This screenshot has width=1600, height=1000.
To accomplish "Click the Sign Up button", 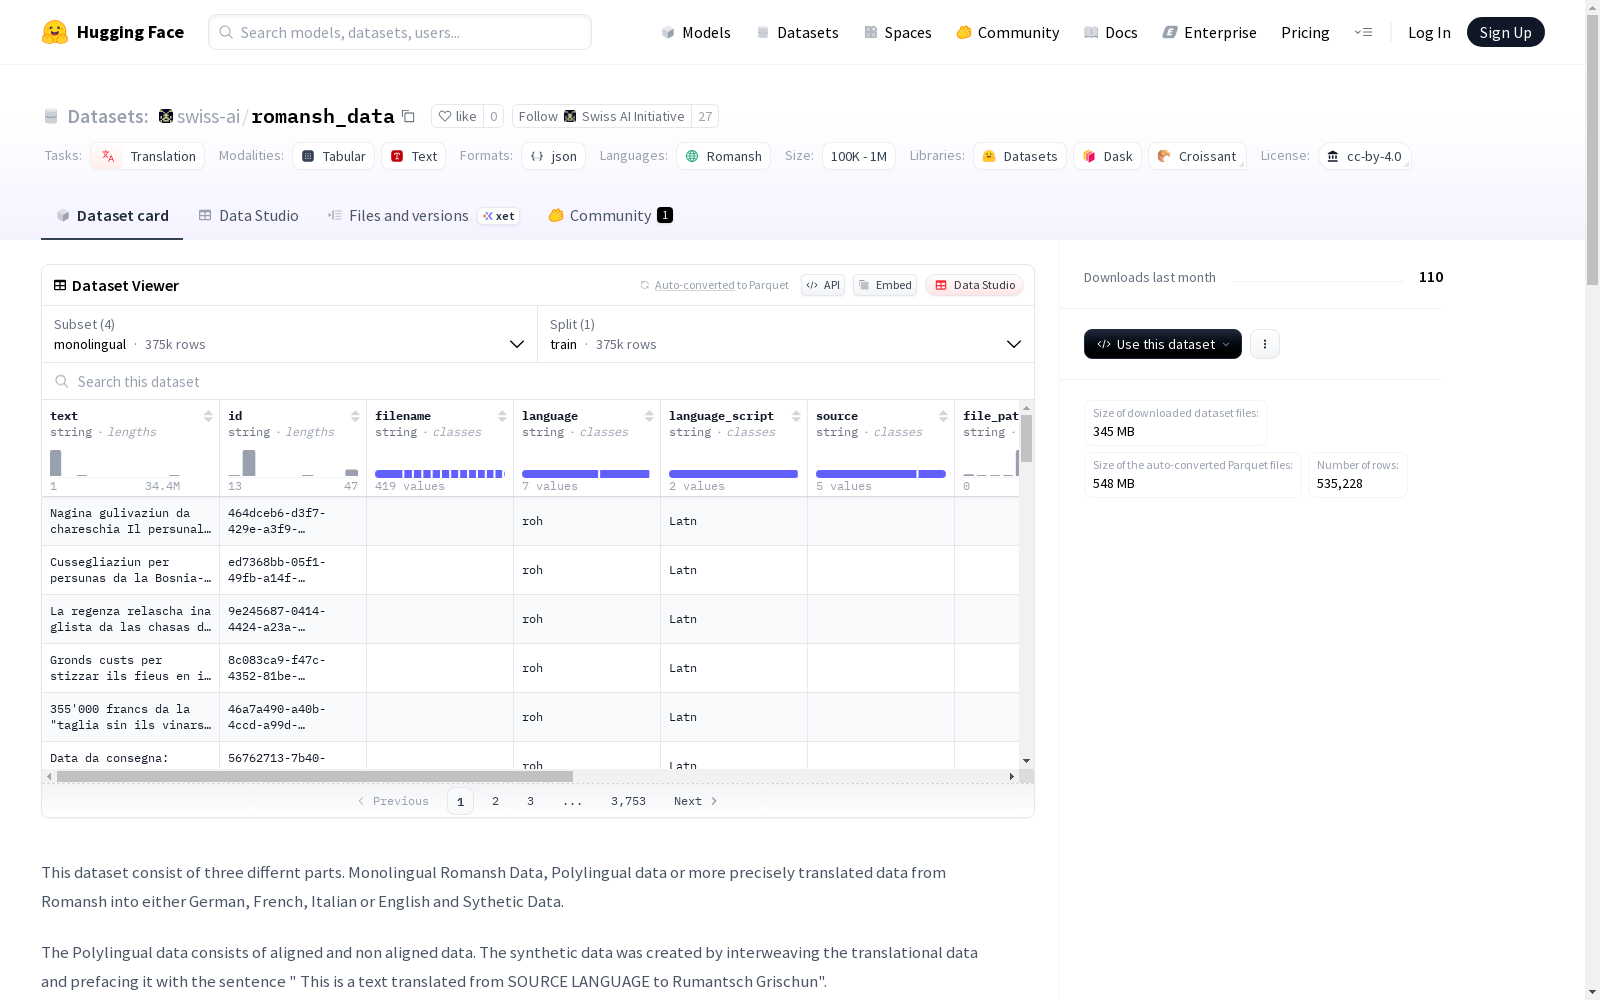I will click(1506, 32).
